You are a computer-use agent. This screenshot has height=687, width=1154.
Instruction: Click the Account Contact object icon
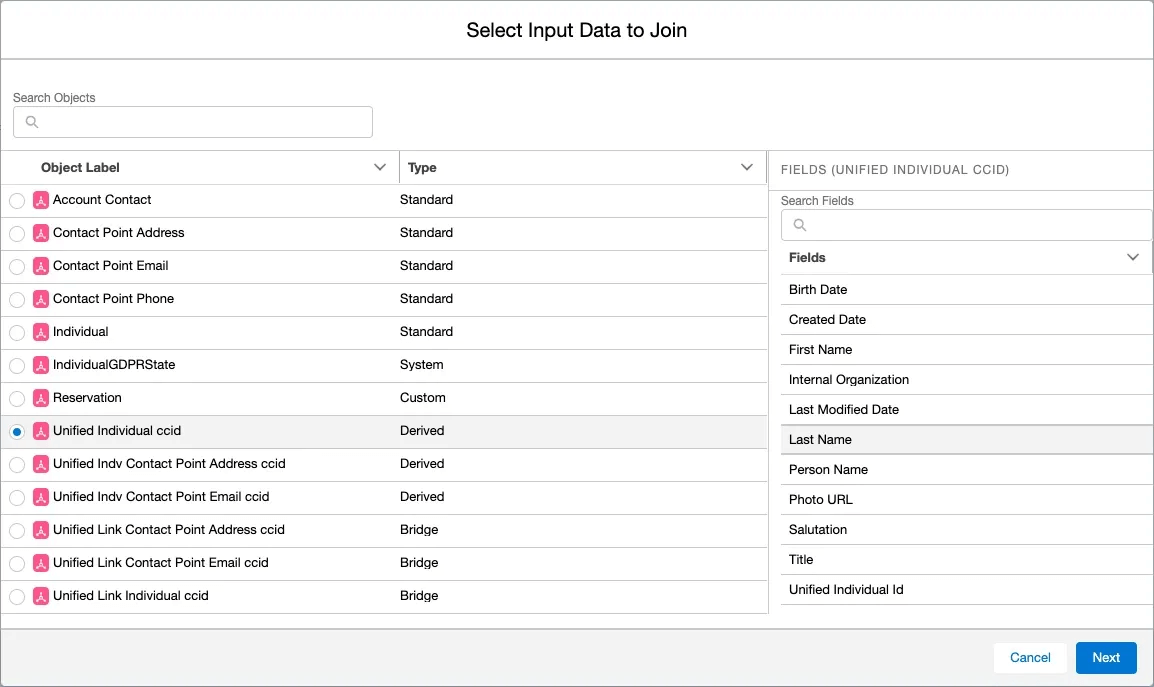click(x=41, y=200)
